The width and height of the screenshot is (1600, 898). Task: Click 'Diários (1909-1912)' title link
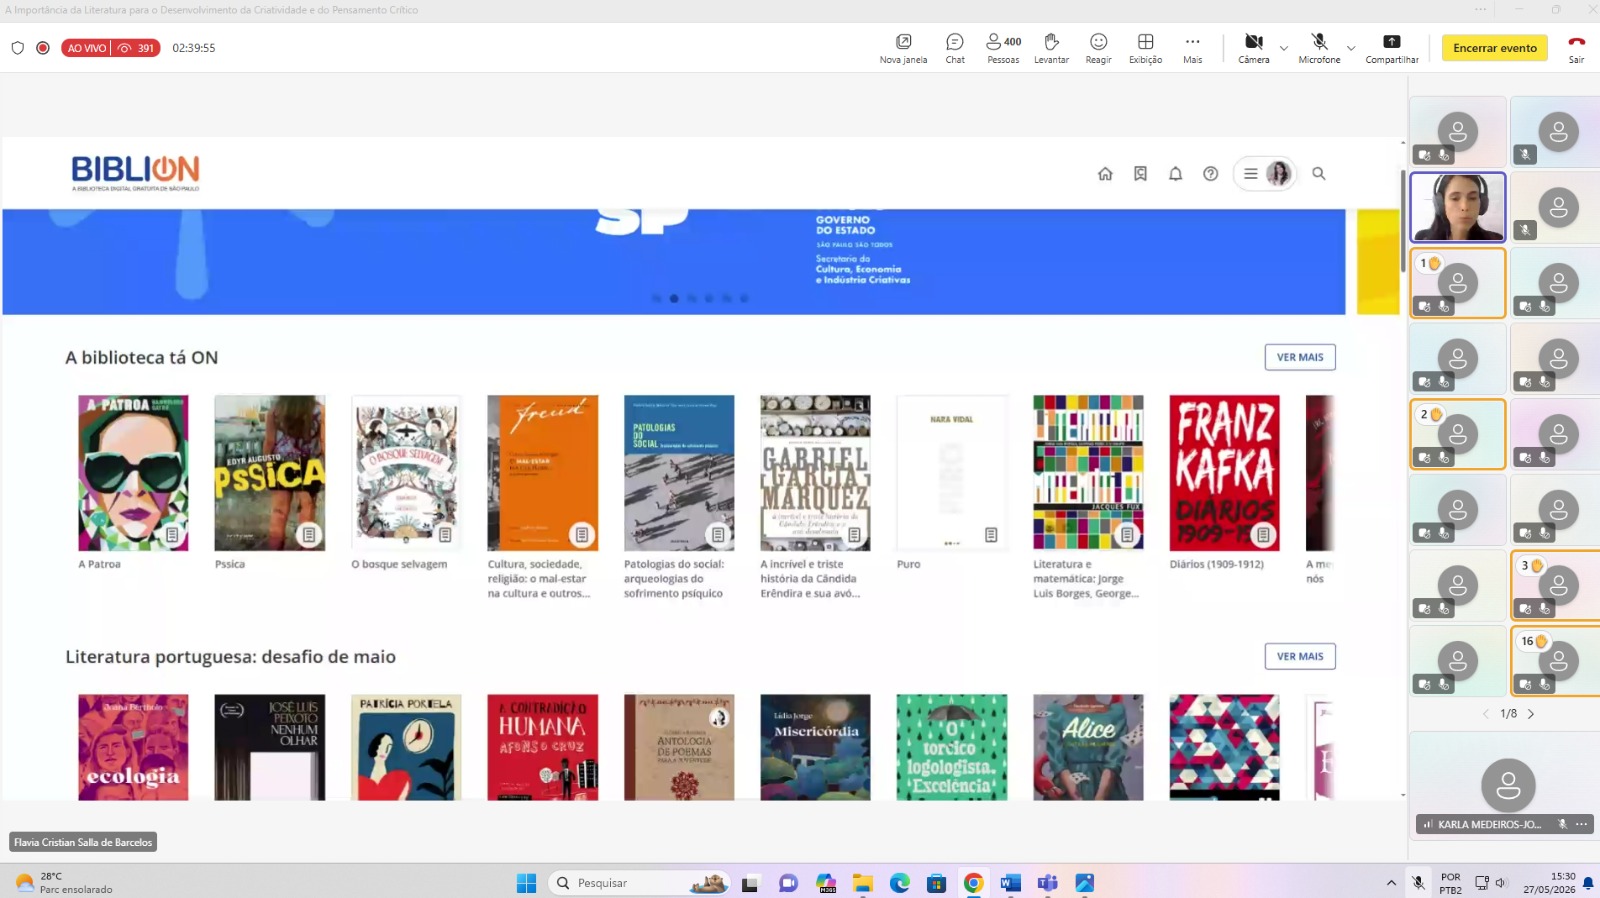(x=1216, y=564)
